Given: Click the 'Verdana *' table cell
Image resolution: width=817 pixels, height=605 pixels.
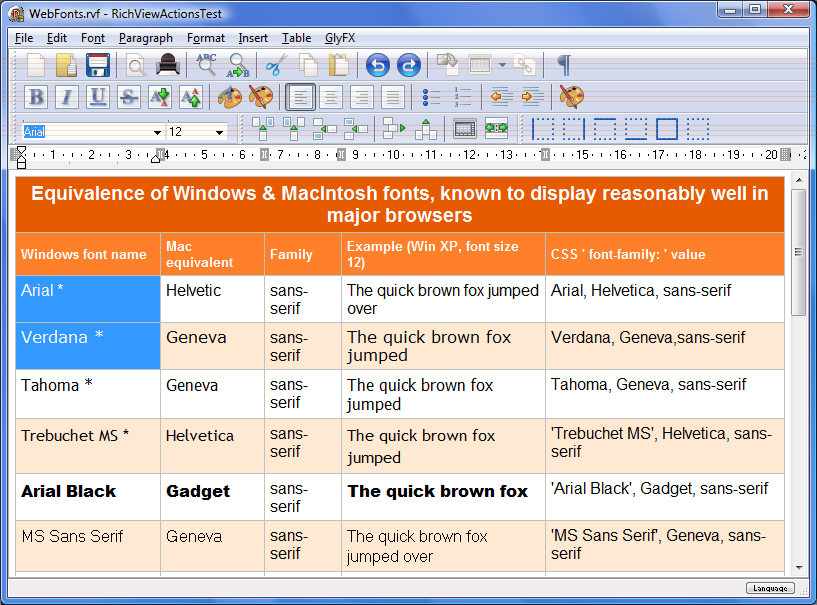Looking at the screenshot, I should coord(88,346).
